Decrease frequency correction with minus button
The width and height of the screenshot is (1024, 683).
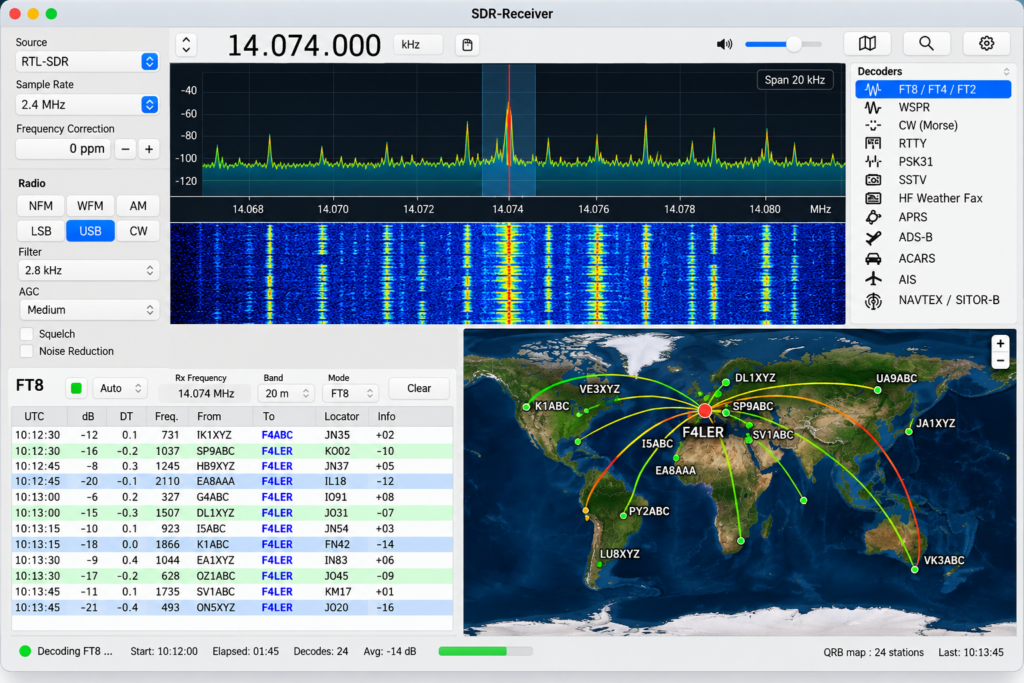tap(125, 149)
